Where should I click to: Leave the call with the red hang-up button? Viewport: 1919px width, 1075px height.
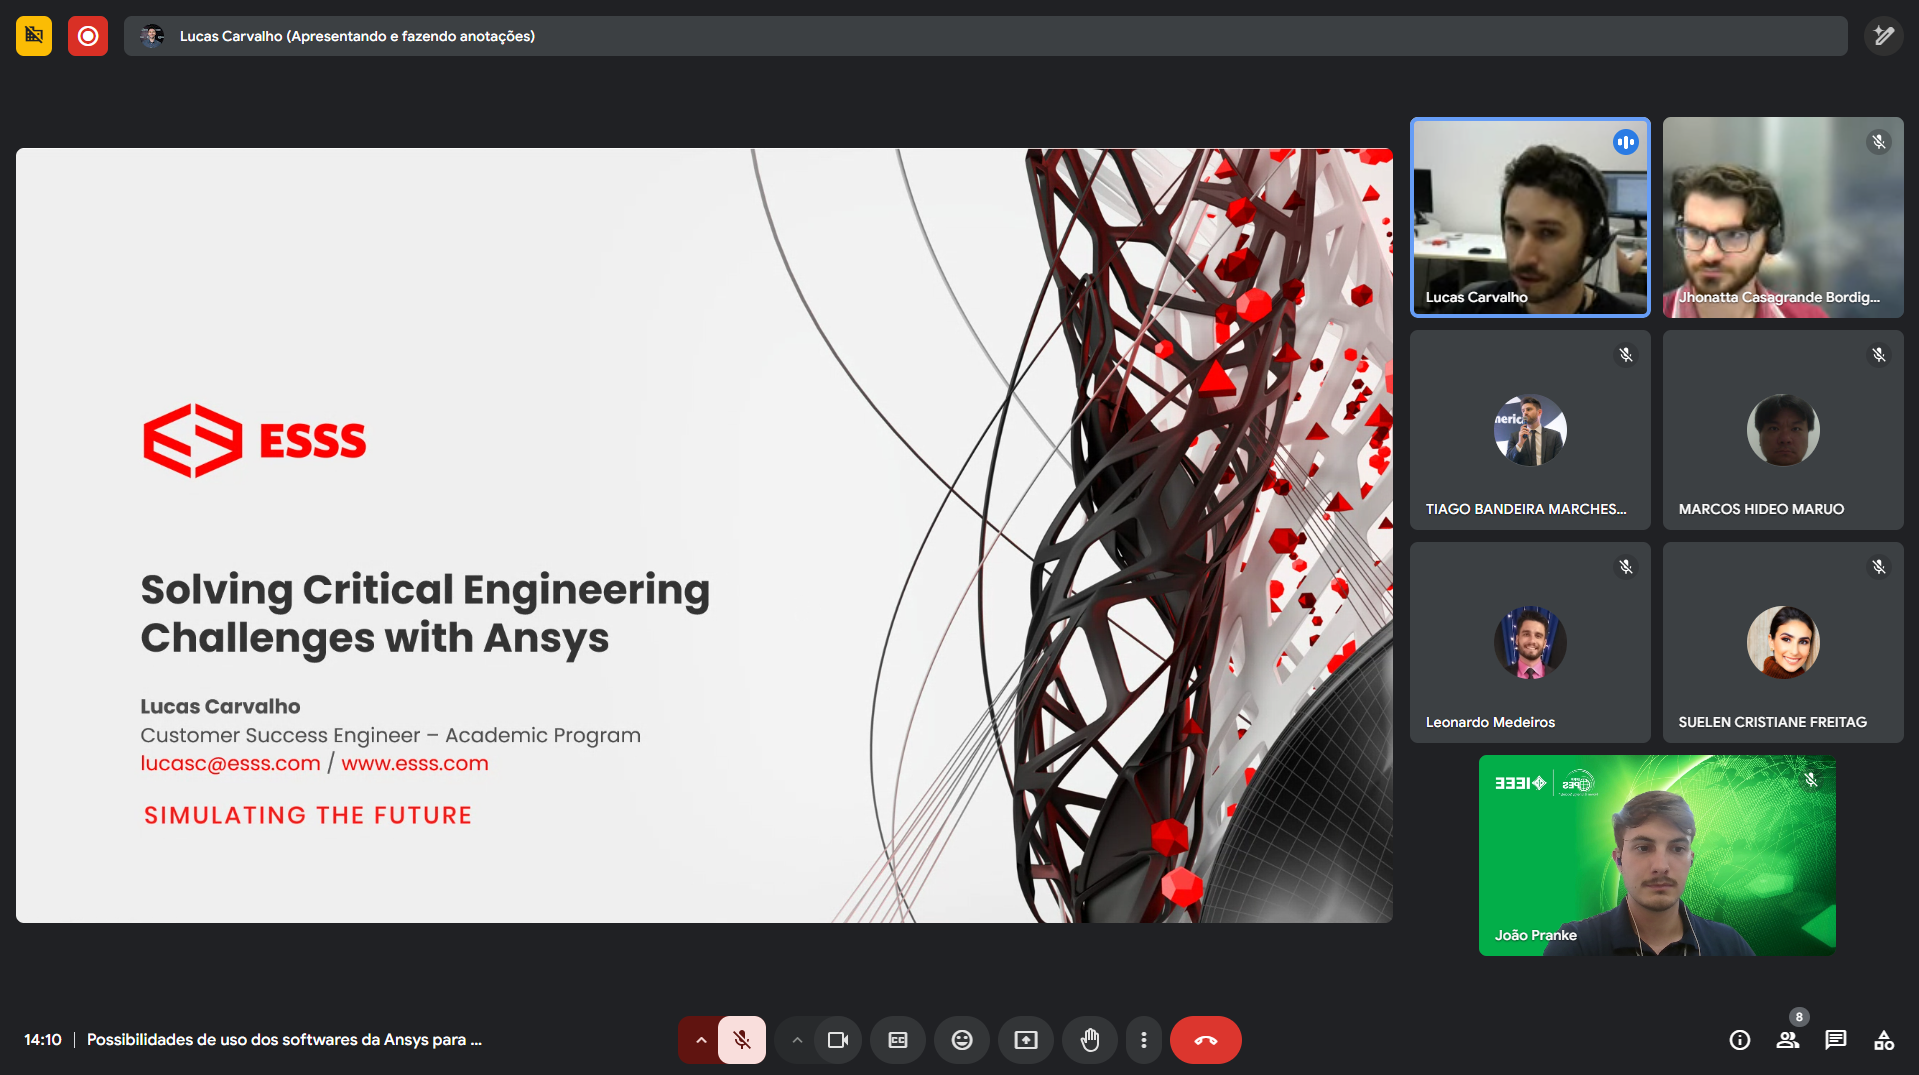tap(1206, 1040)
